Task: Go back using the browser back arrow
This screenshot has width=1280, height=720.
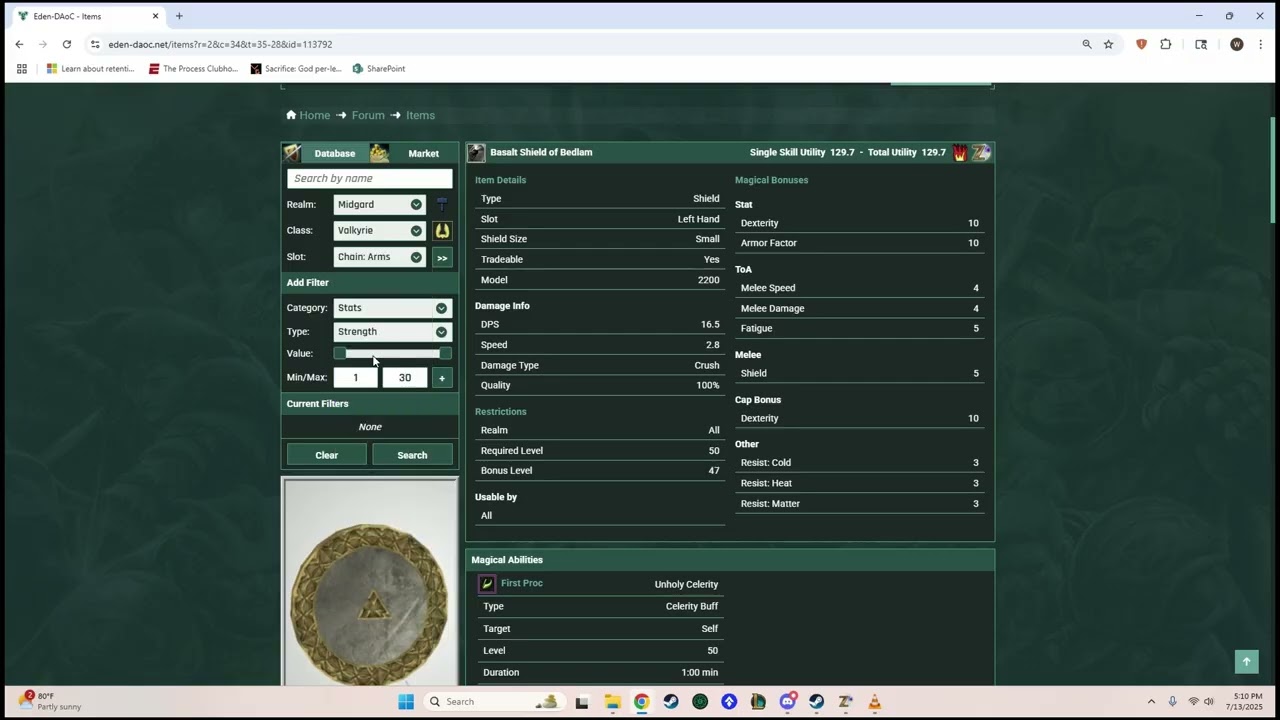Action: coord(19,44)
